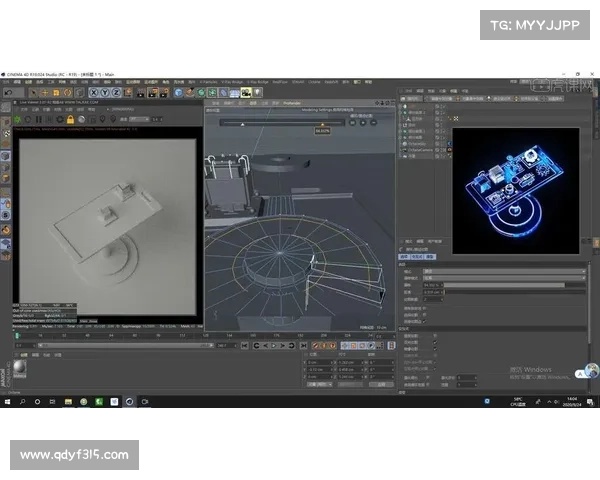Screen dimensions: 600x480
Task: Open the ProRender viewport menu
Action: 292,103
